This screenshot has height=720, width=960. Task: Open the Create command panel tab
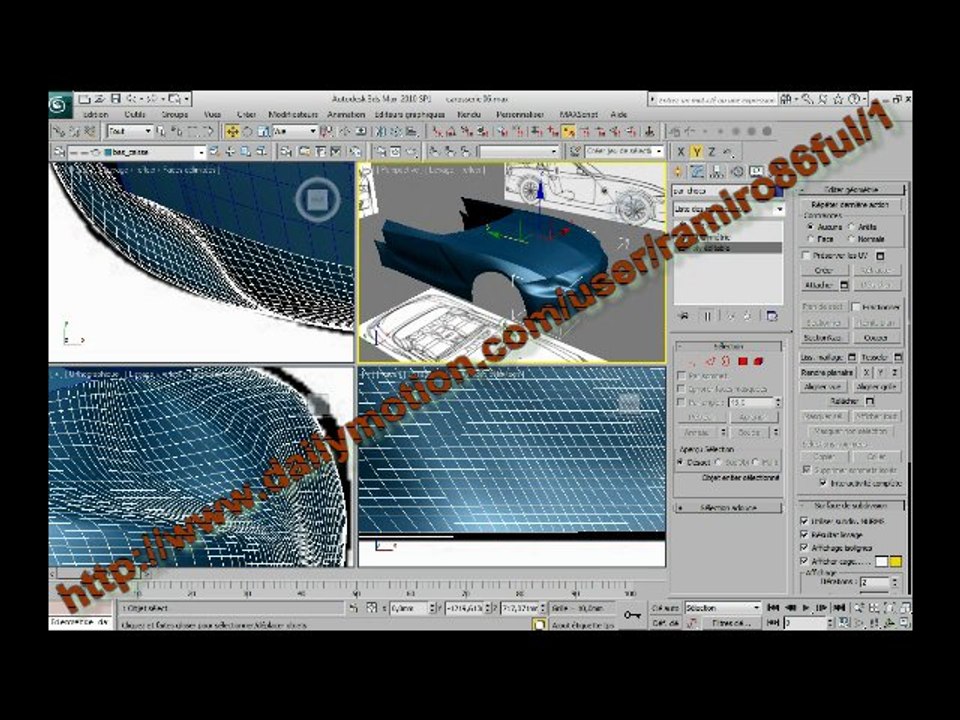point(678,172)
